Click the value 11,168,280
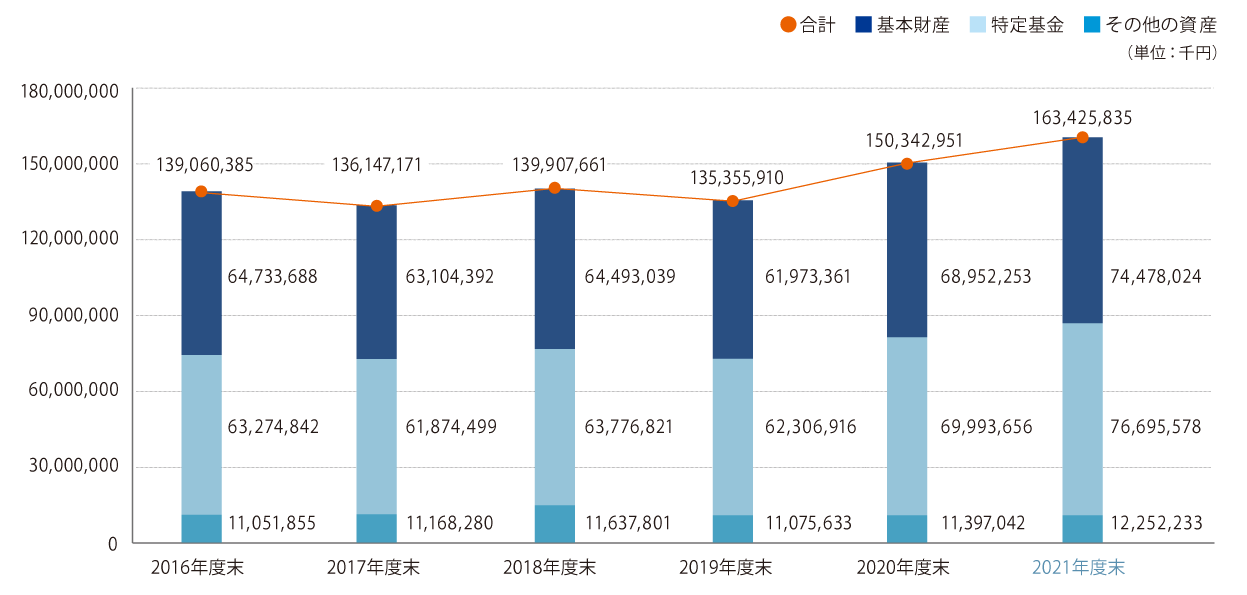The image size is (1247, 595). tap(450, 523)
